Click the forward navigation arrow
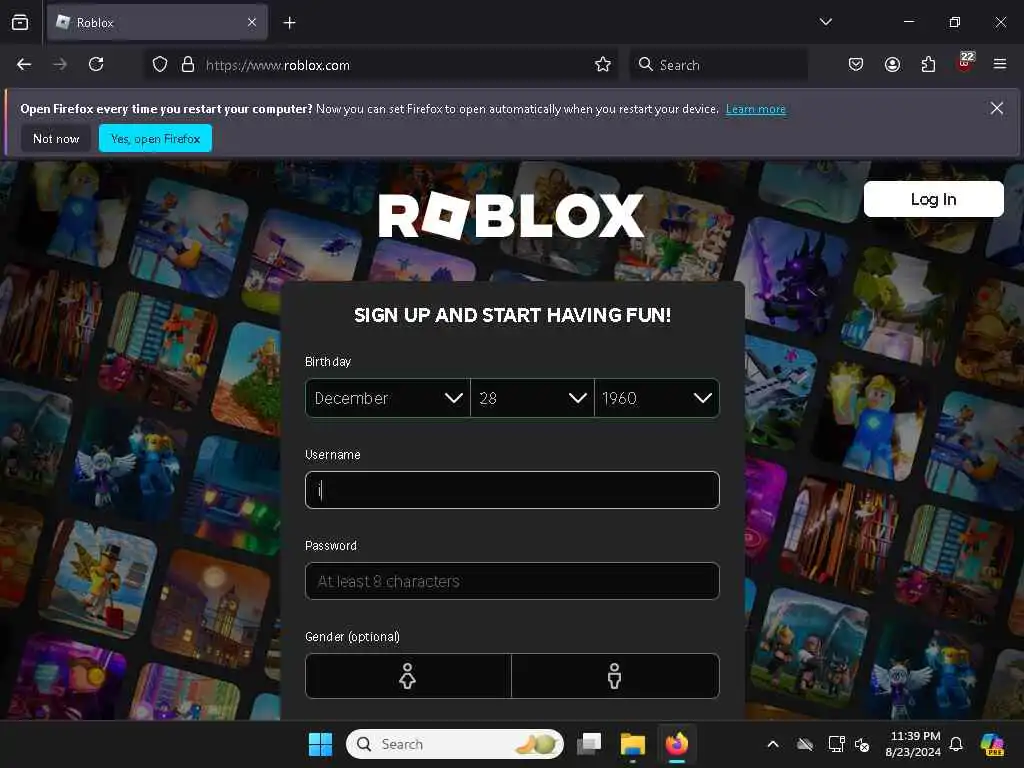This screenshot has width=1024, height=768. [60, 64]
